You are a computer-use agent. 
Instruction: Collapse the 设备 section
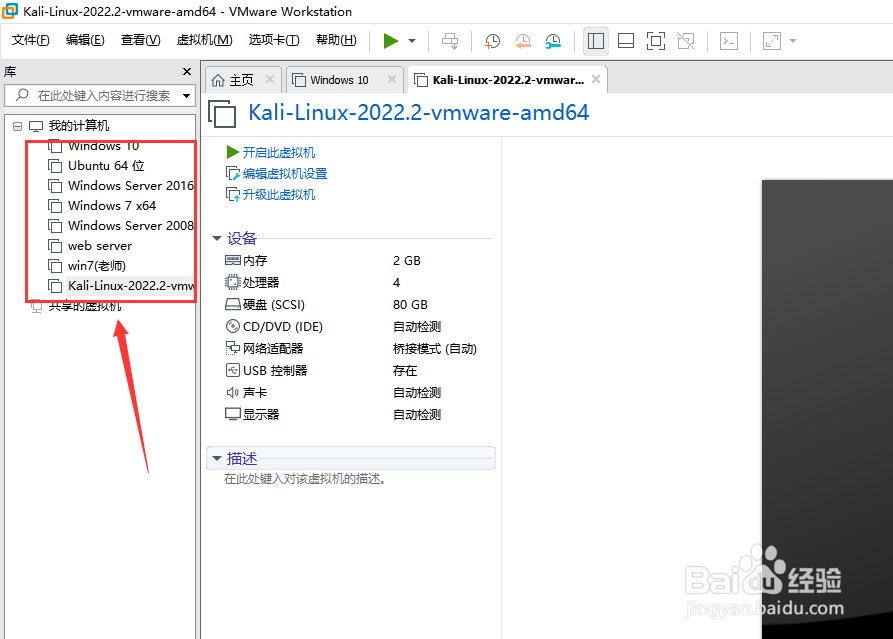217,238
